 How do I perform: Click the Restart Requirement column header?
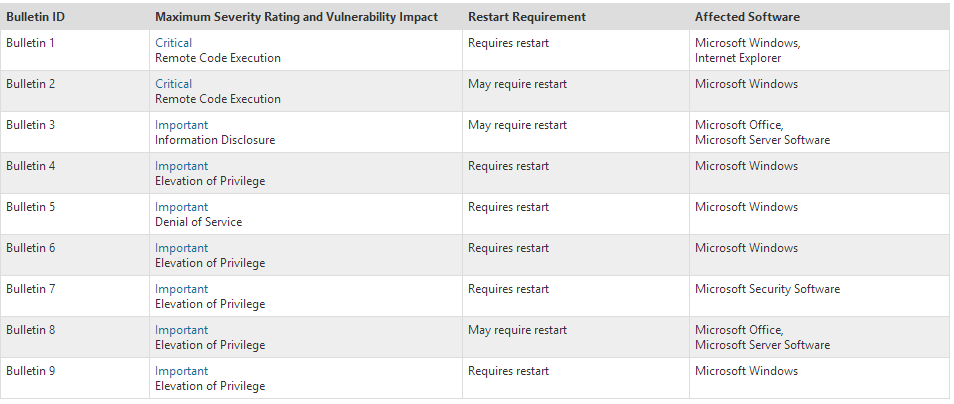(526, 17)
